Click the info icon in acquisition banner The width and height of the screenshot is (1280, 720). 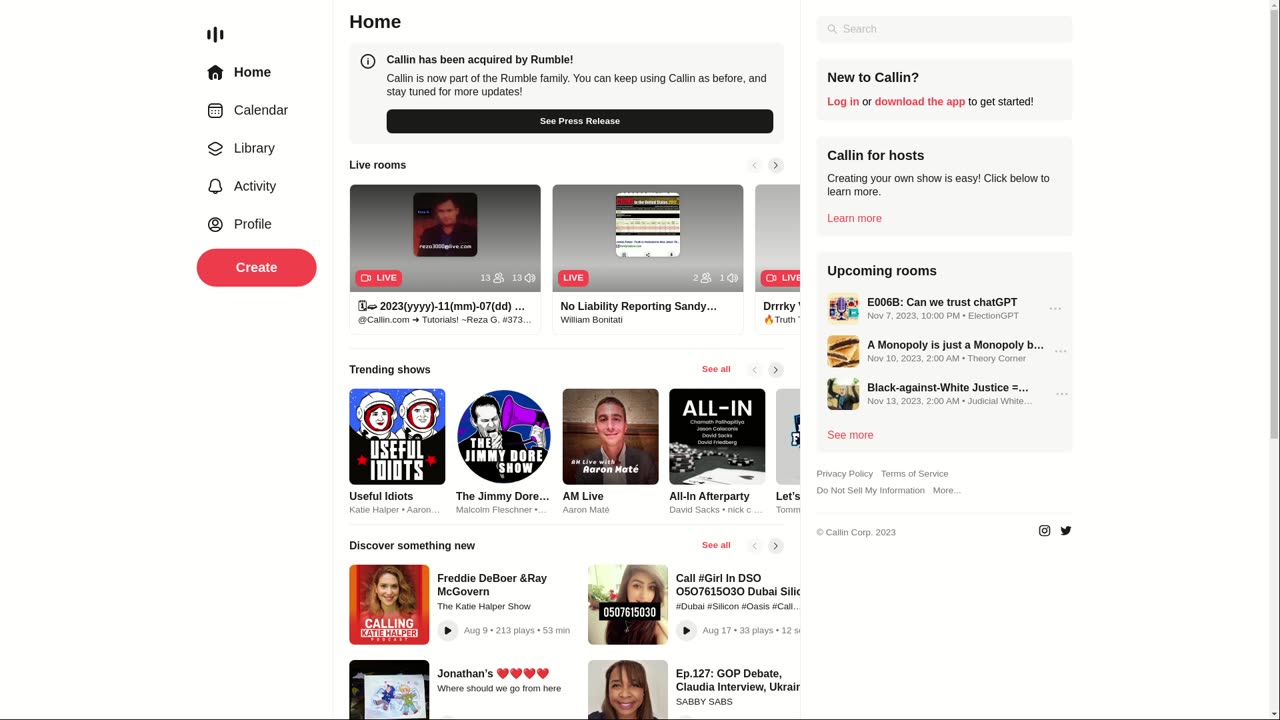368,61
